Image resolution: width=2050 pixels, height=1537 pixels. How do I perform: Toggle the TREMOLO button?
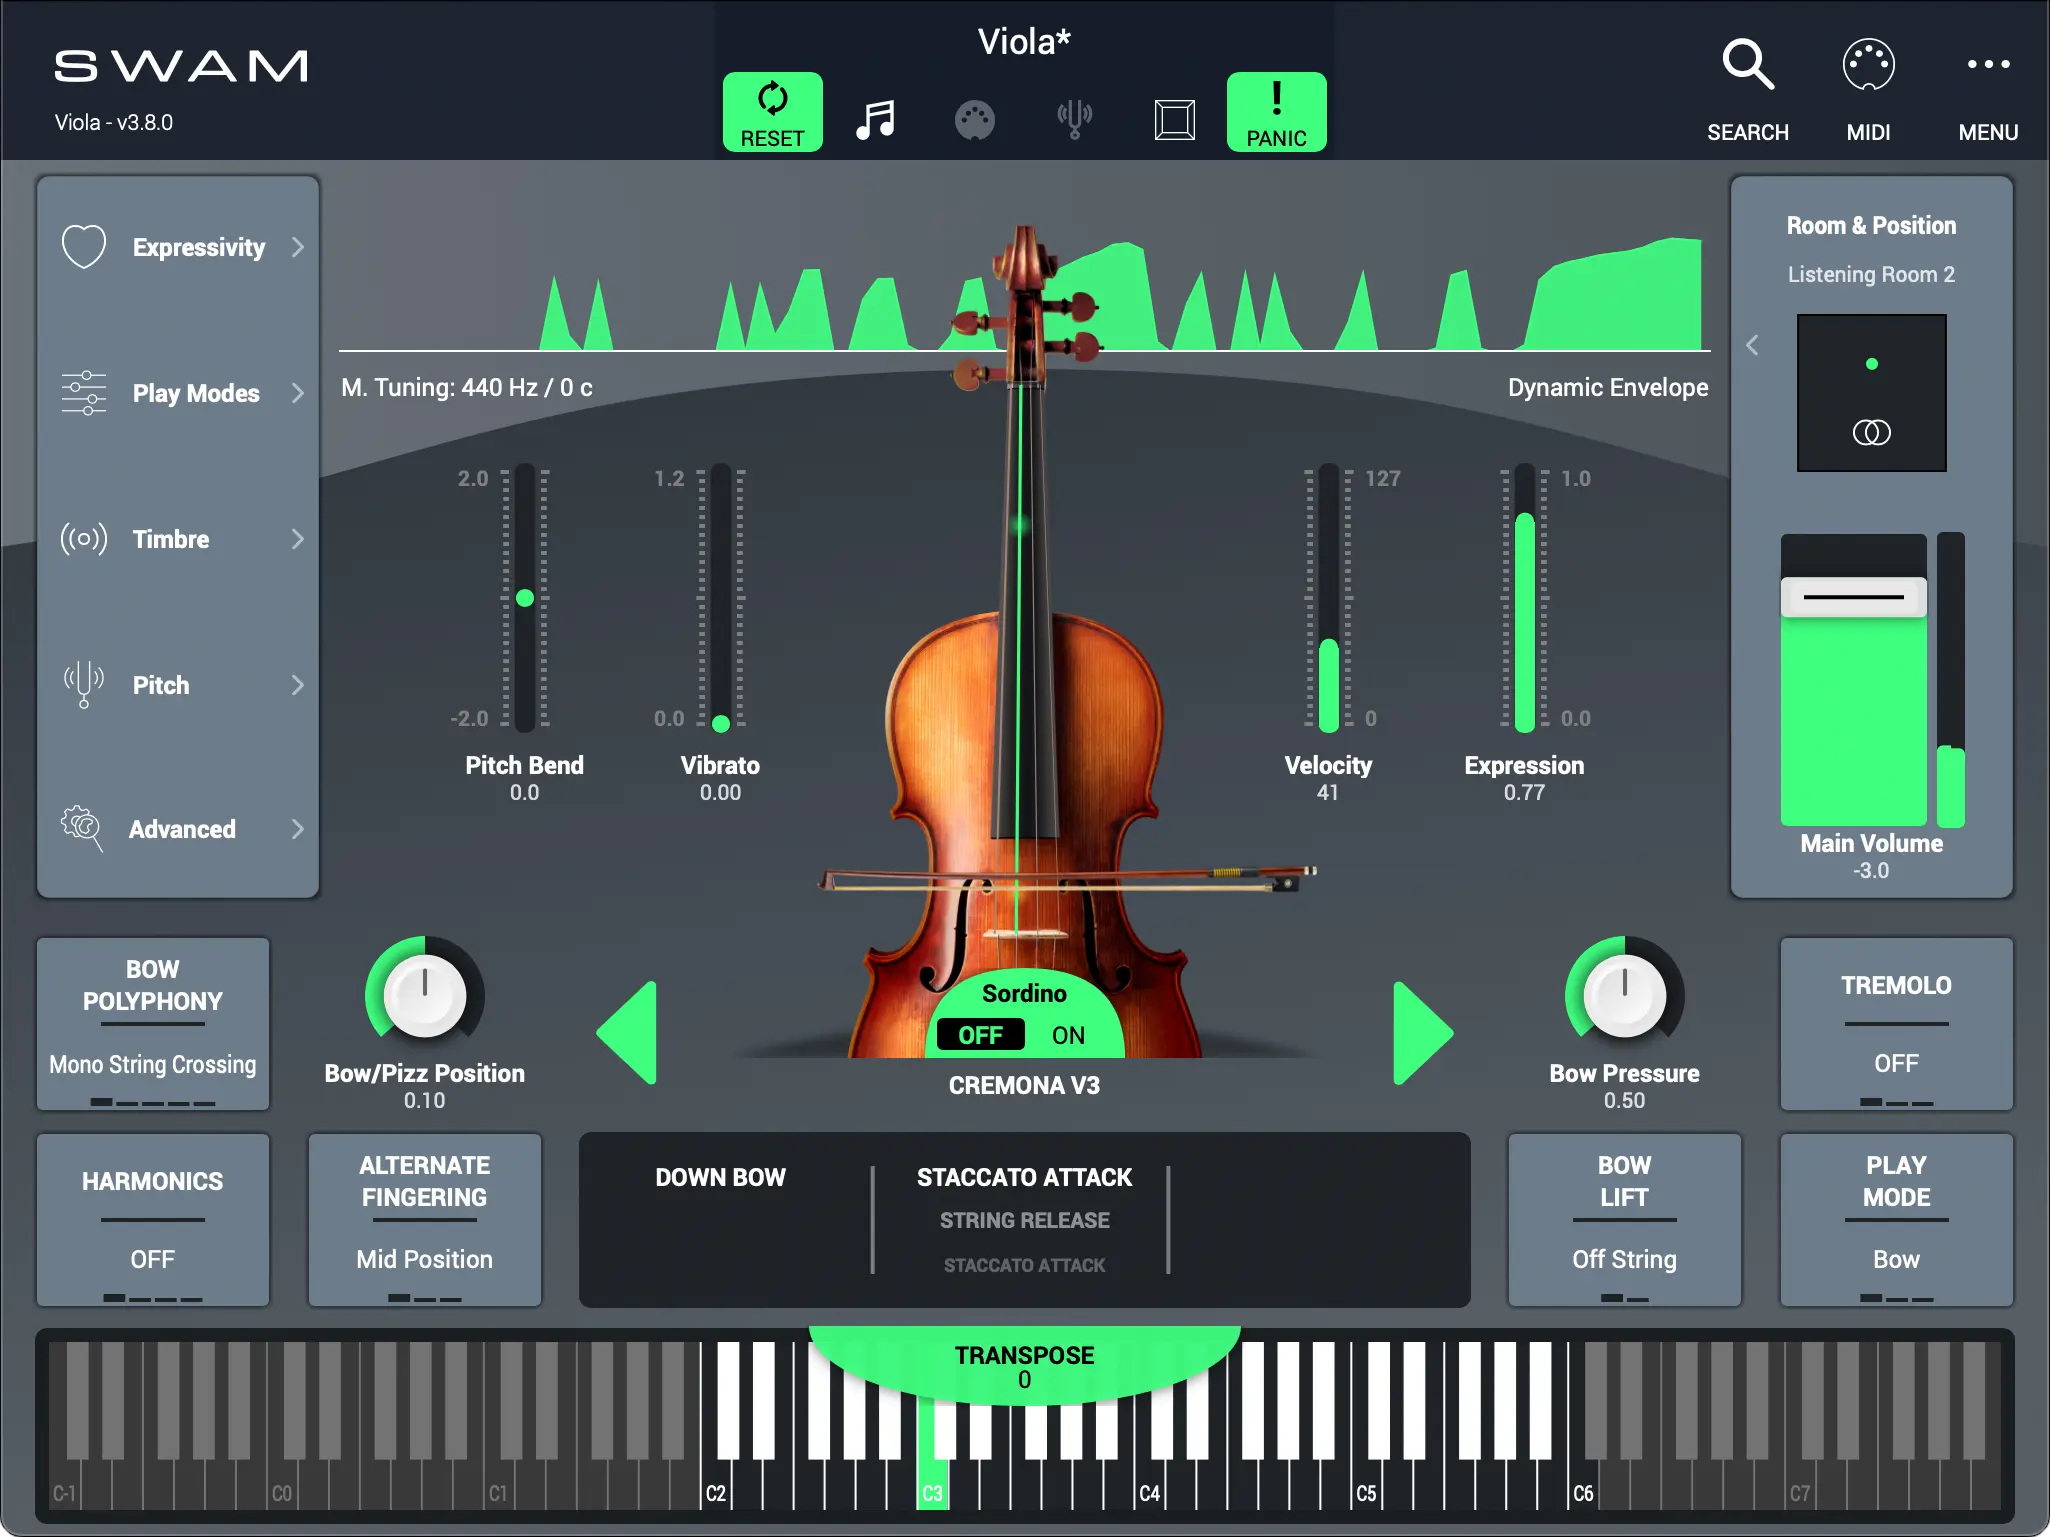(1896, 1023)
